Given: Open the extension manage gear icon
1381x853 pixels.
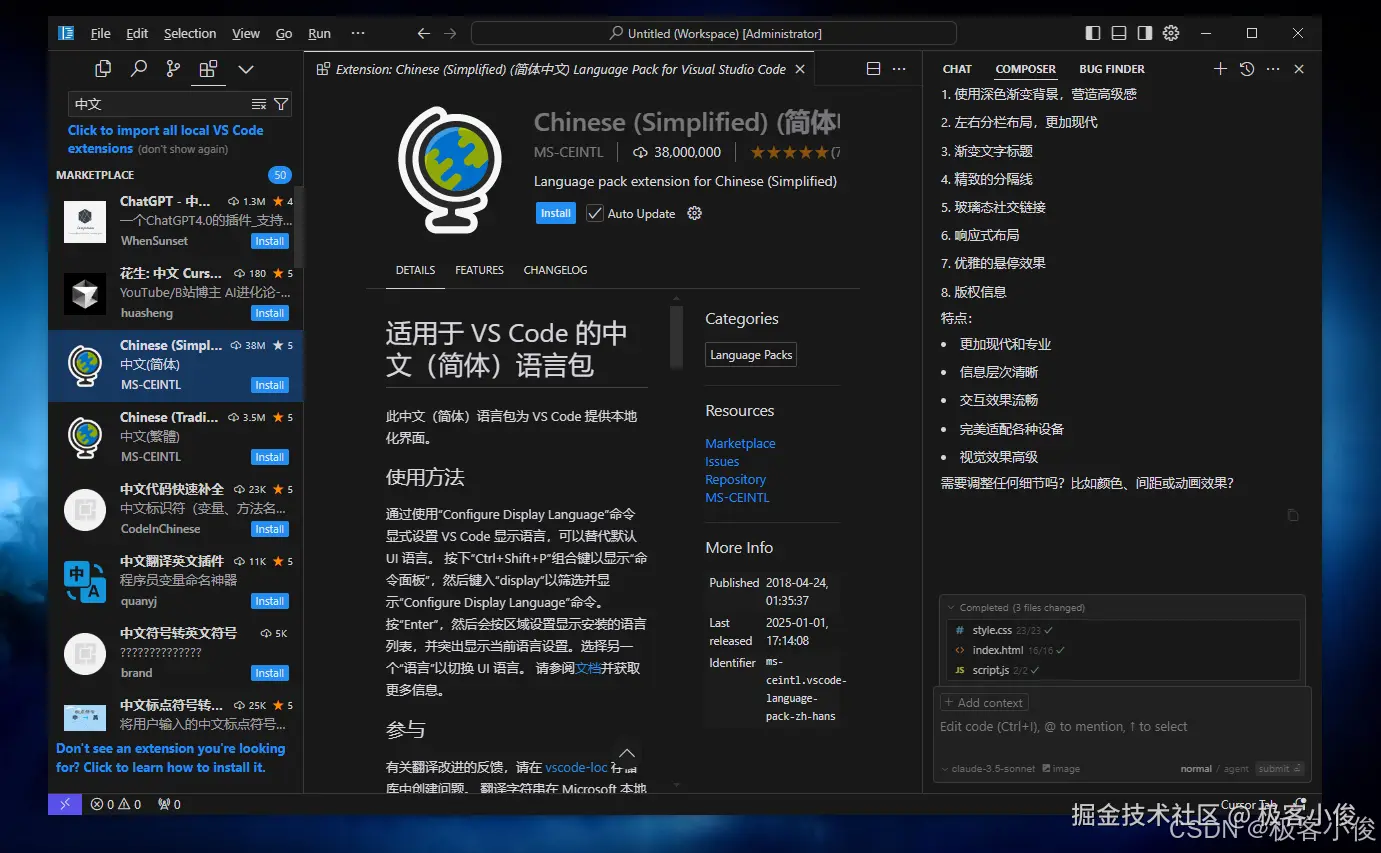Looking at the screenshot, I should point(695,213).
